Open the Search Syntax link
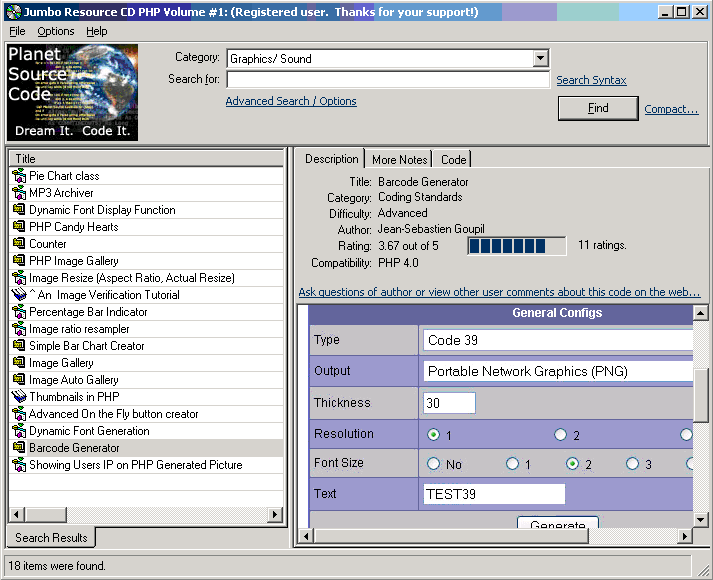 pos(591,80)
